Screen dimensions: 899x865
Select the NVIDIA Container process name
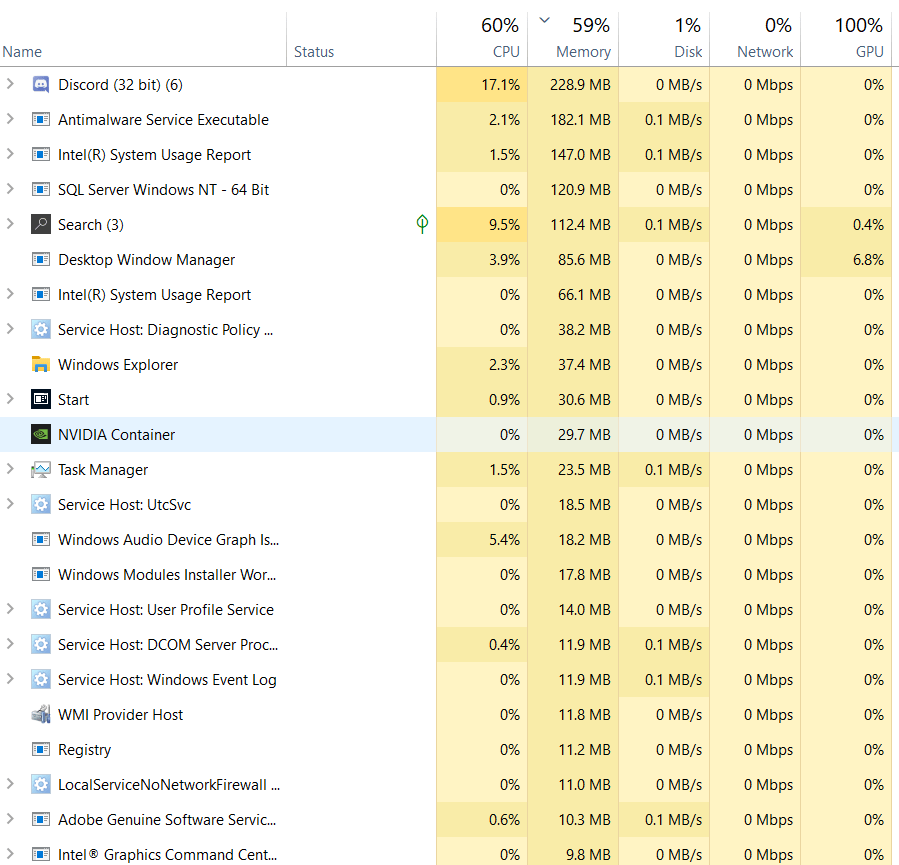[x=116, y=435]
